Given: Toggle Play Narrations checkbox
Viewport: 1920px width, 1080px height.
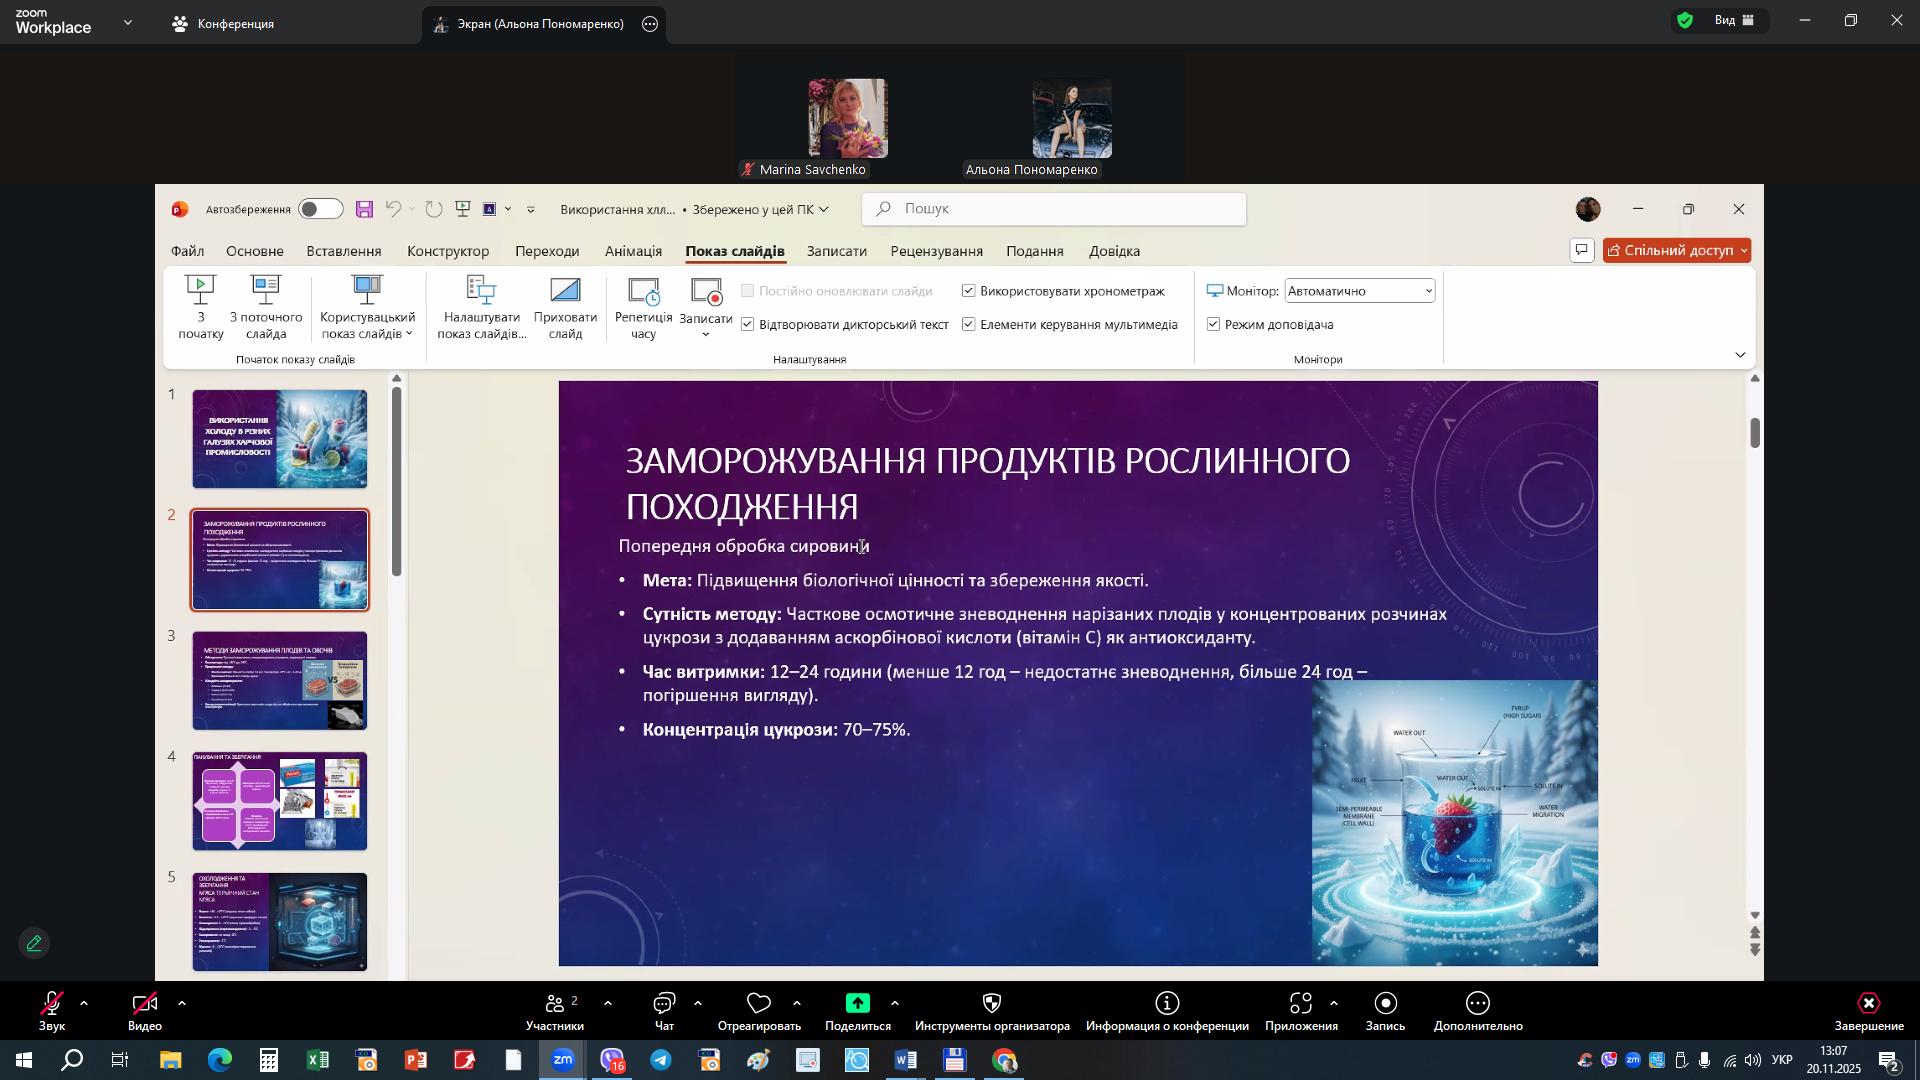Looking at the screenshot, I should click(x=748, y=325).
